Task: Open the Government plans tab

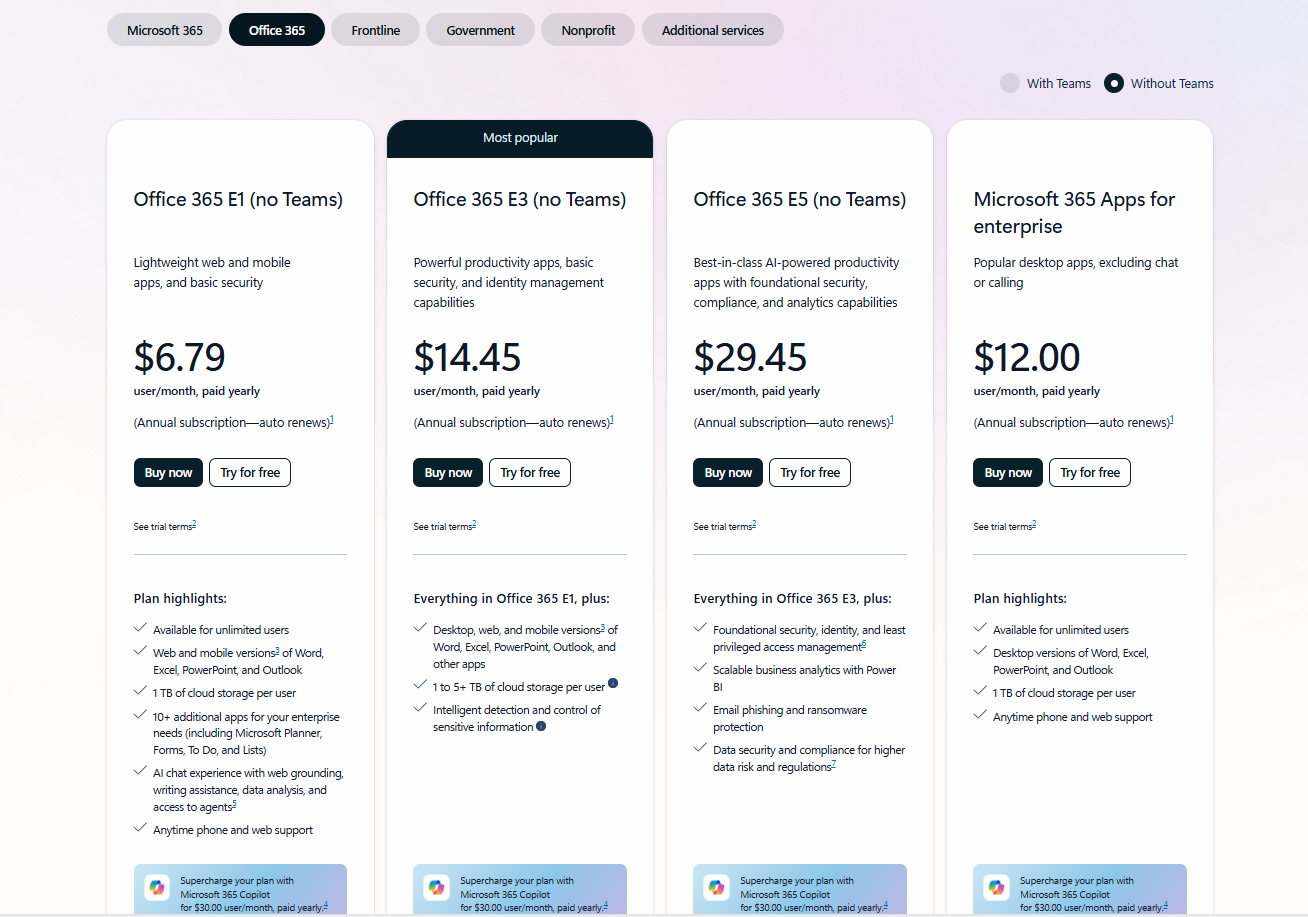Action: [x=480, y=29]
